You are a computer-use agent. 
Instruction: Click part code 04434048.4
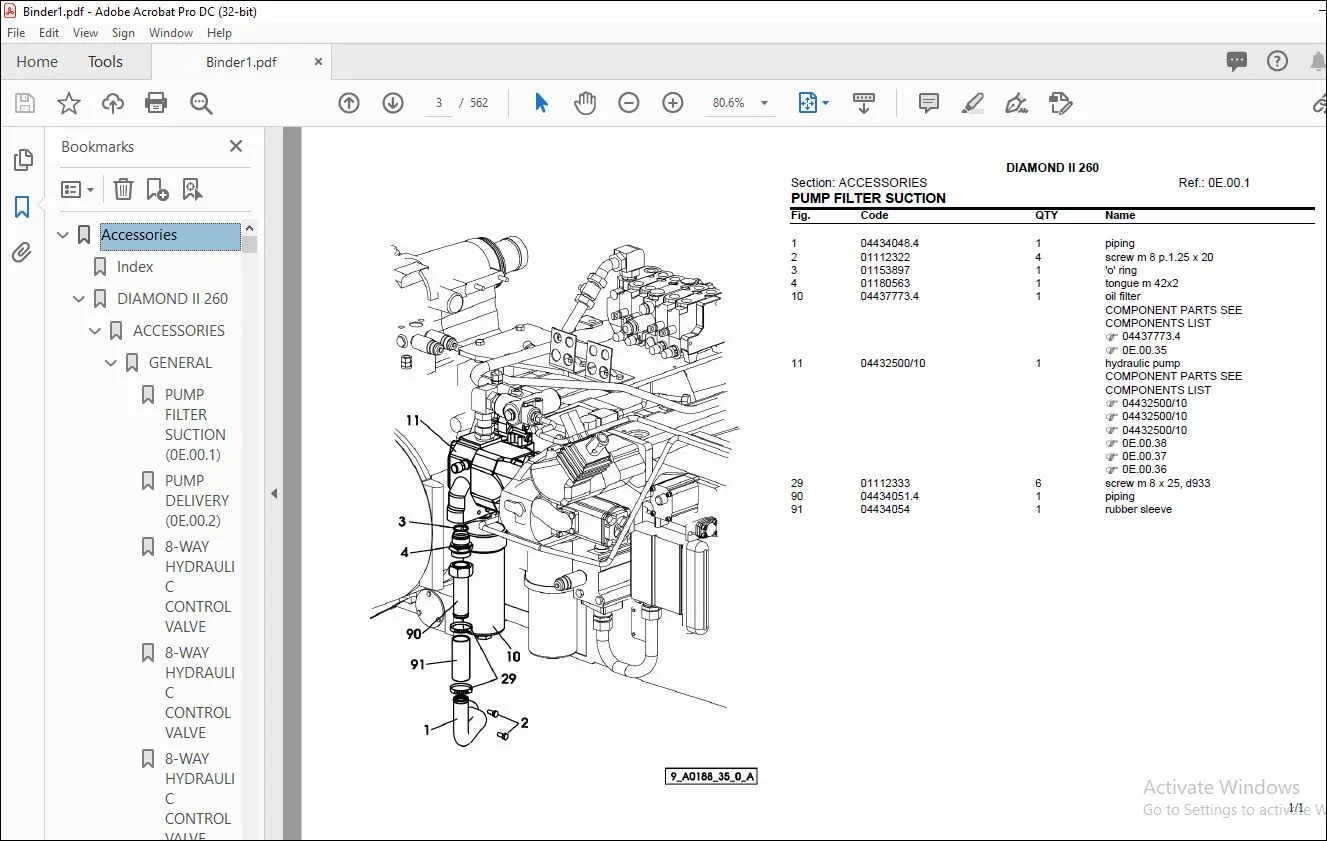889,243
